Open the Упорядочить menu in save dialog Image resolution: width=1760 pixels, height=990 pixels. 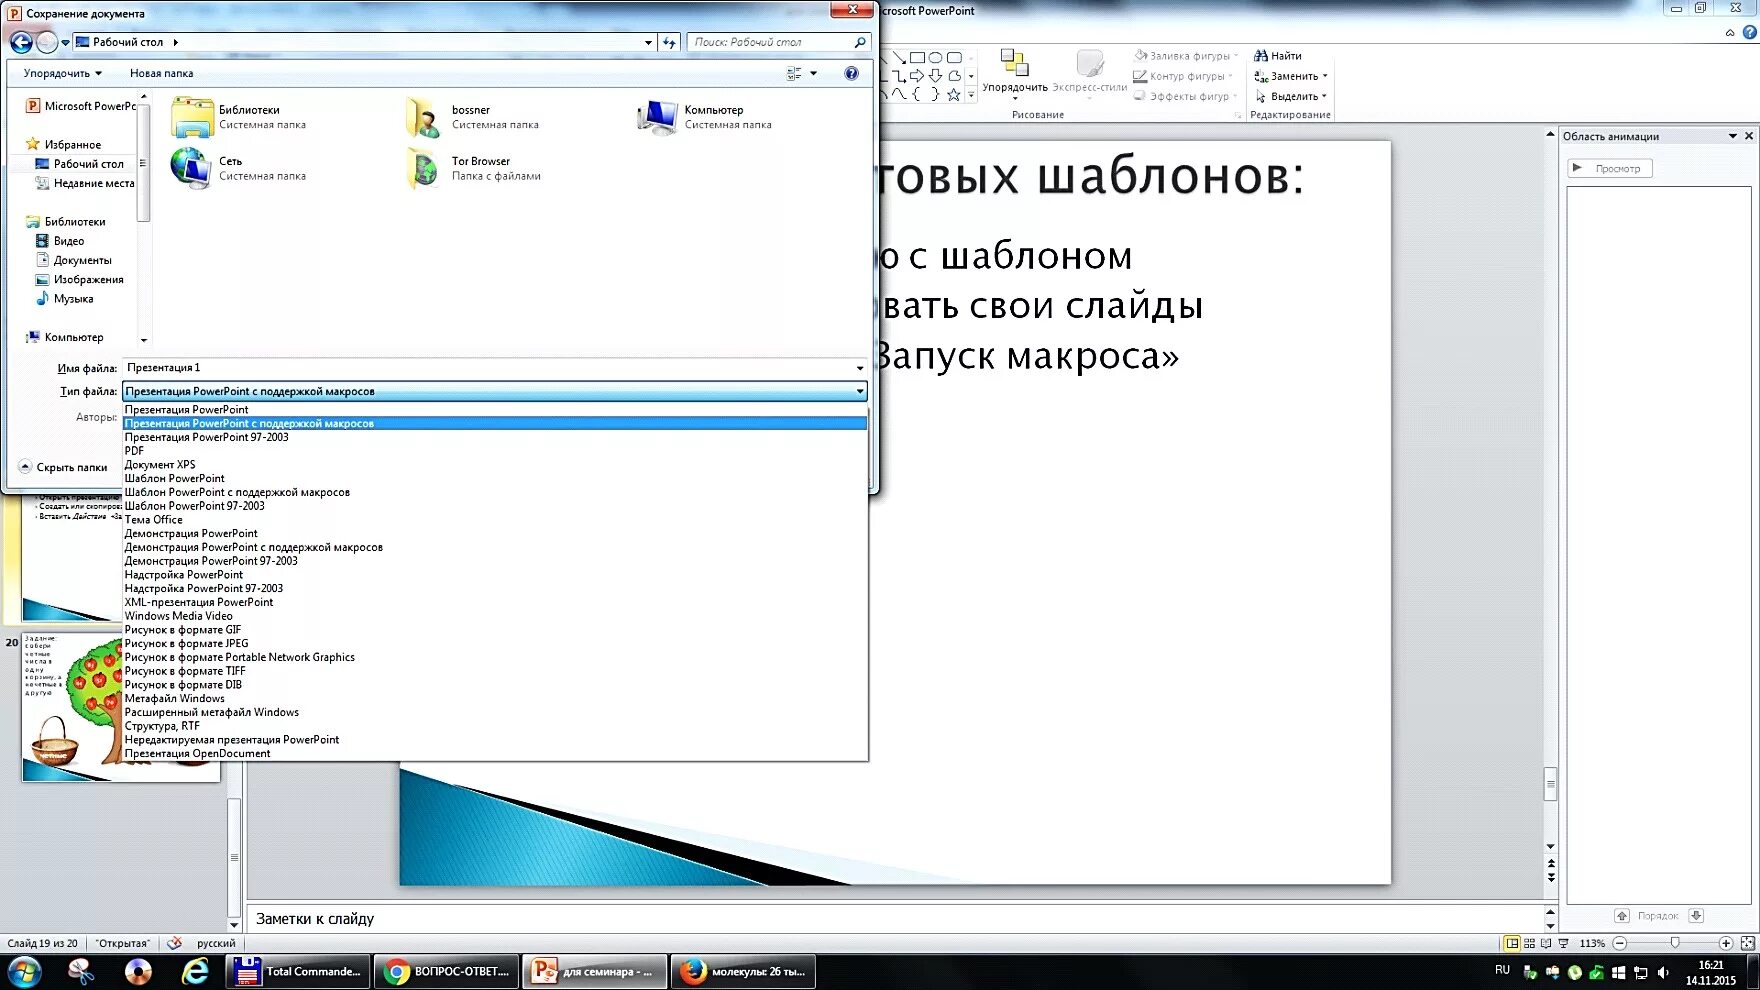coord(62,73)
